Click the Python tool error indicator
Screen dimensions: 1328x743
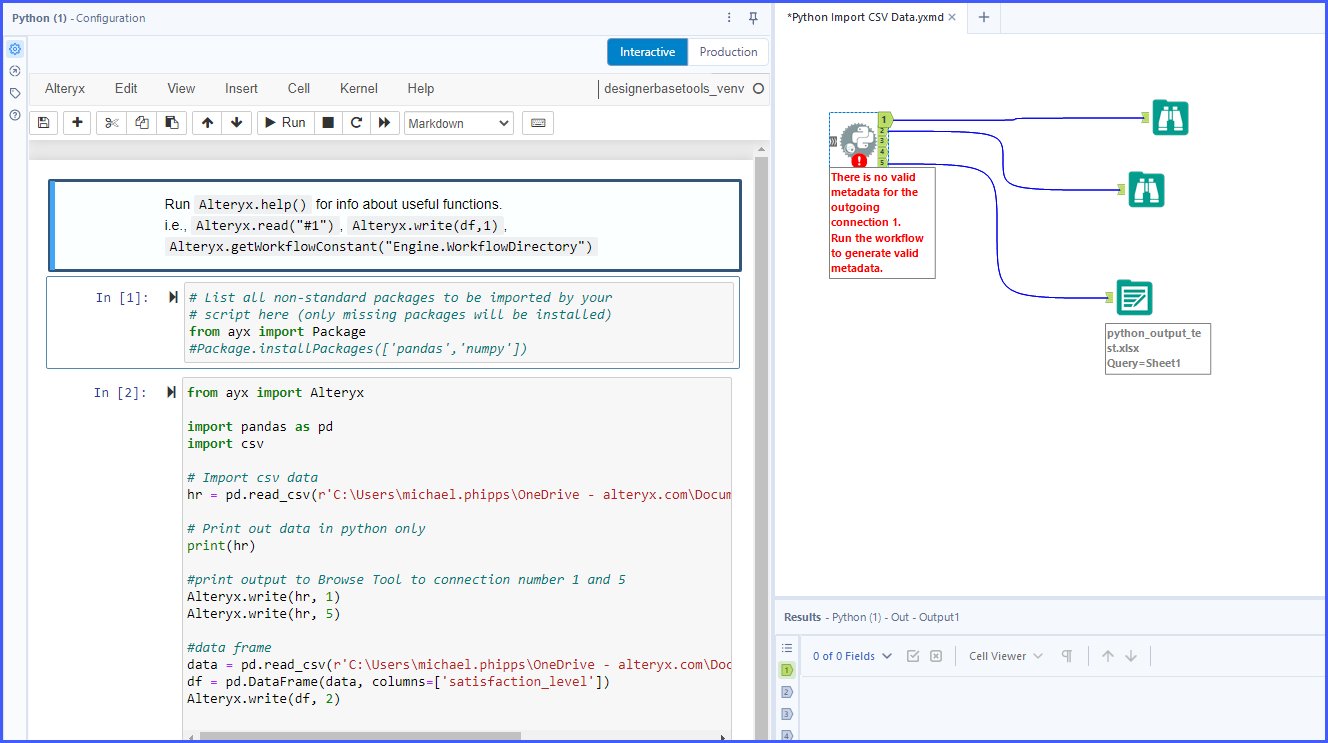[859, 160]
